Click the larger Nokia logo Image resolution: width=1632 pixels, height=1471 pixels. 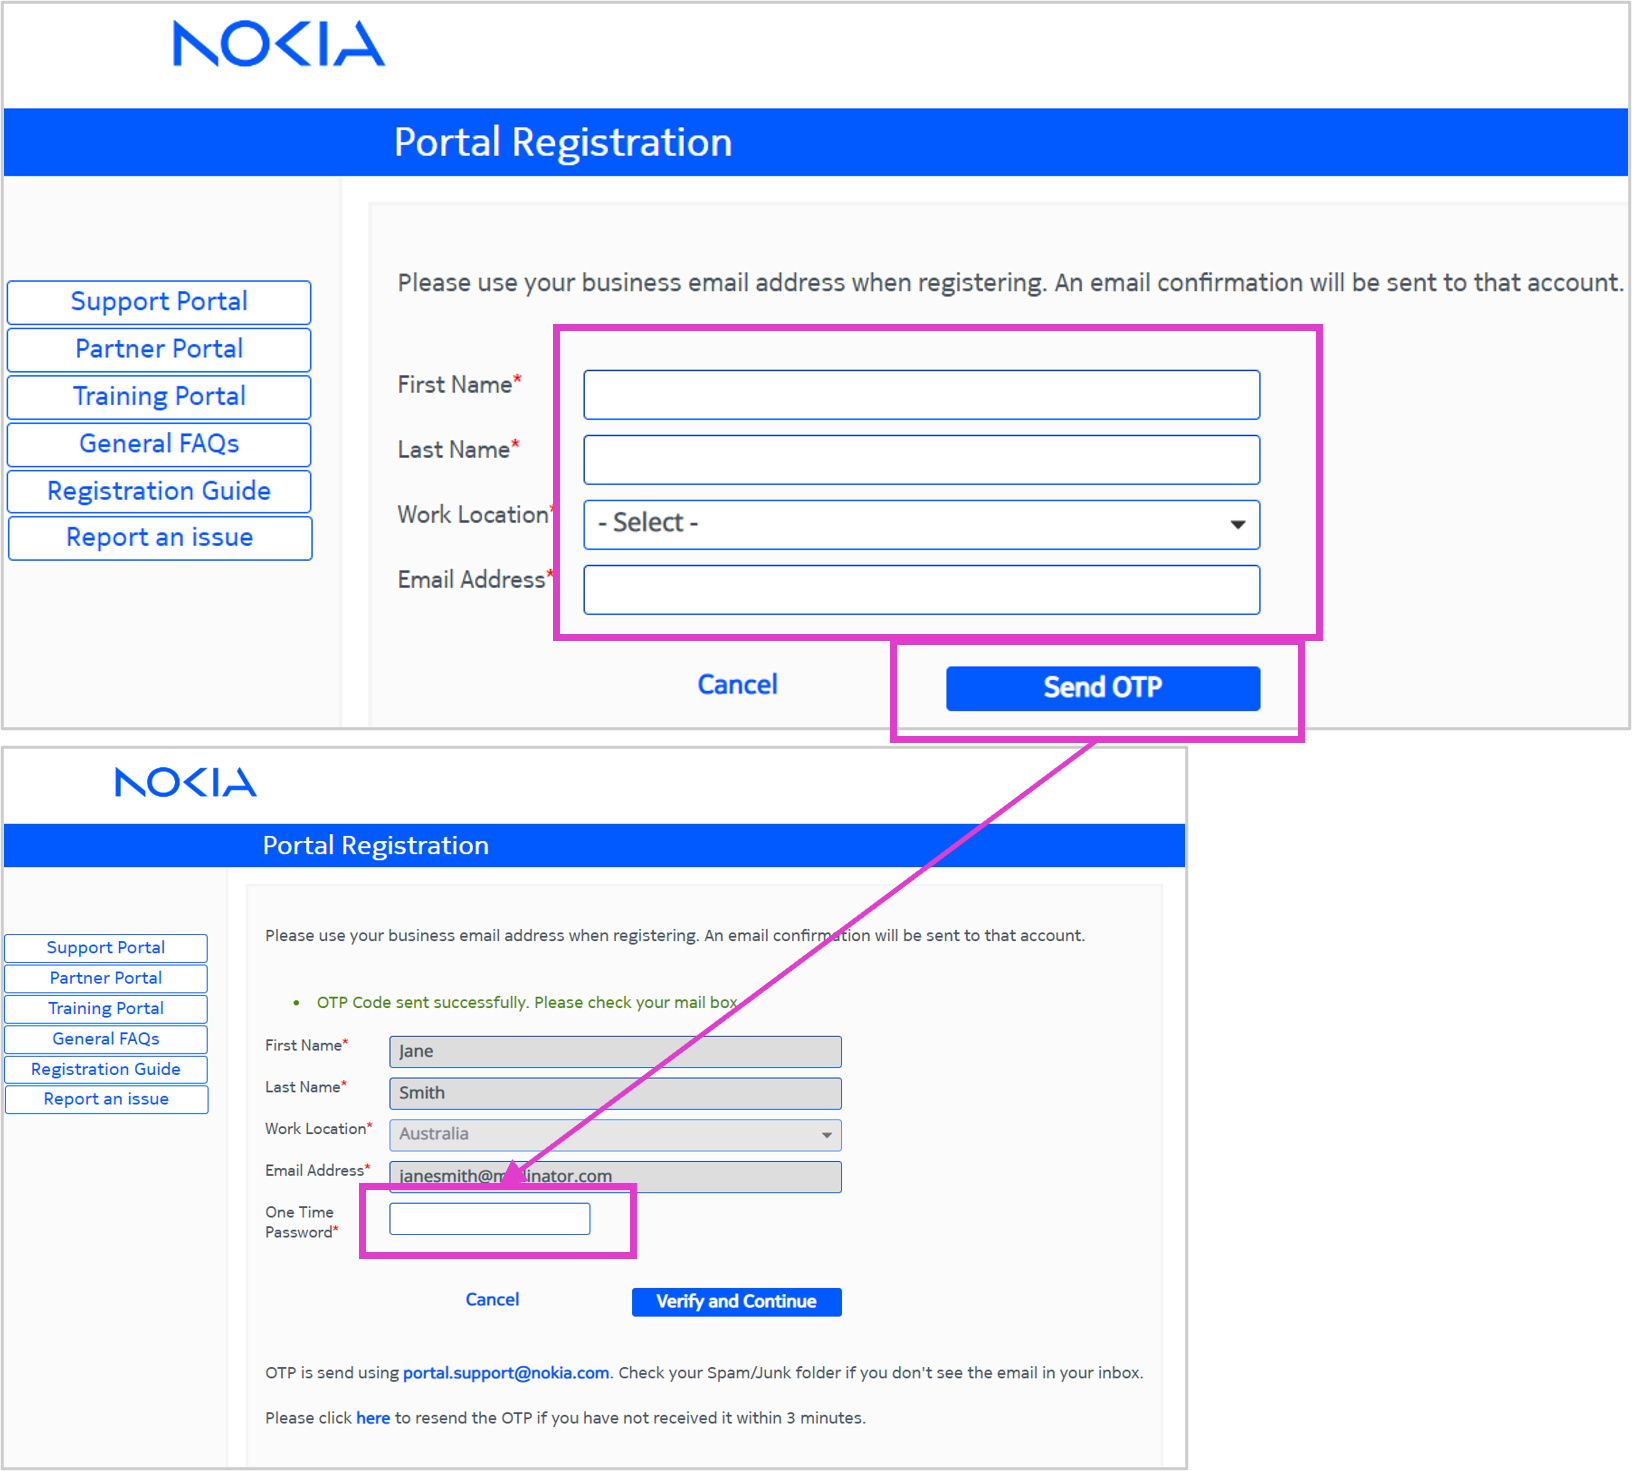pos(278,44)
